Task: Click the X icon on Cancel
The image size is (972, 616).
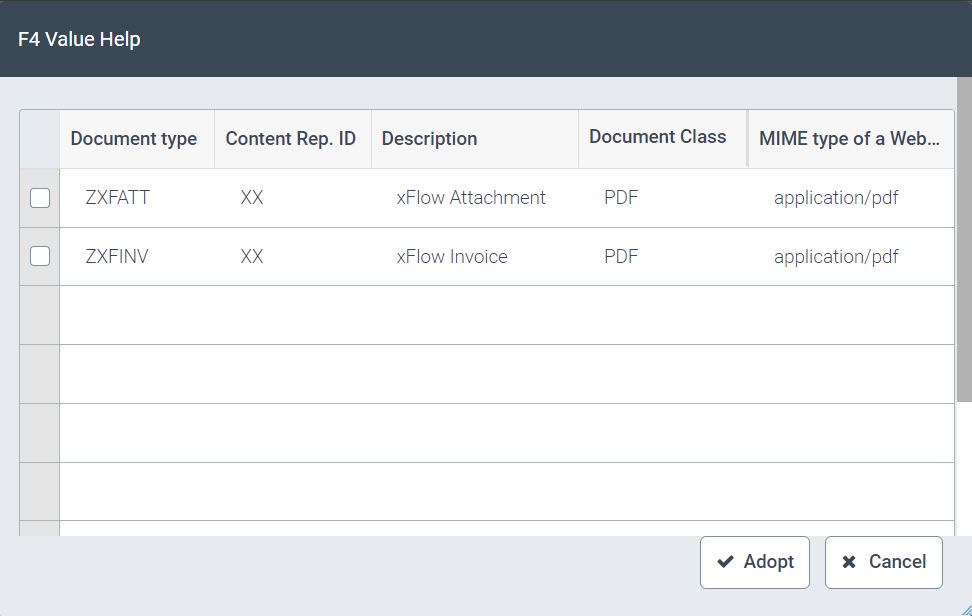Action: 849,562
